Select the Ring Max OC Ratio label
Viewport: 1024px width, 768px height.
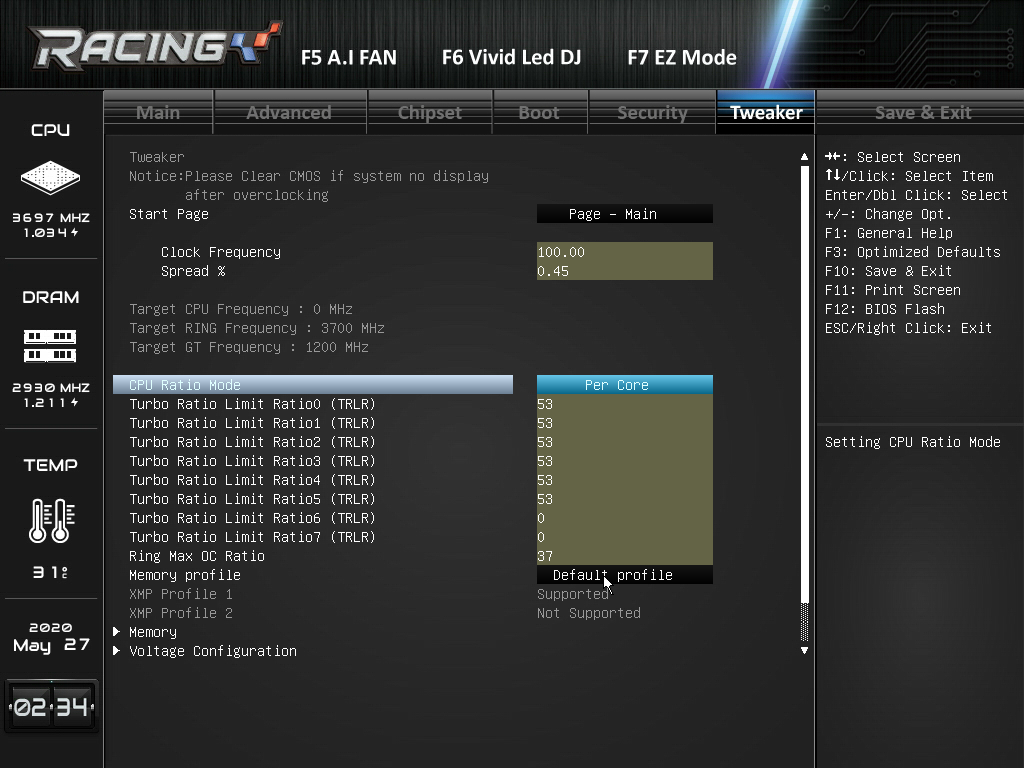click(197, 556)
